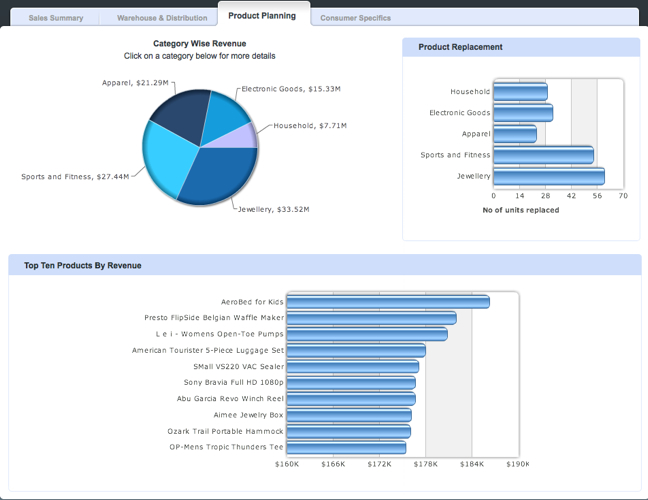Select the Apparel bar in Product Replacement
Viewport: 648px width, 500px height.
pos(515,134)
